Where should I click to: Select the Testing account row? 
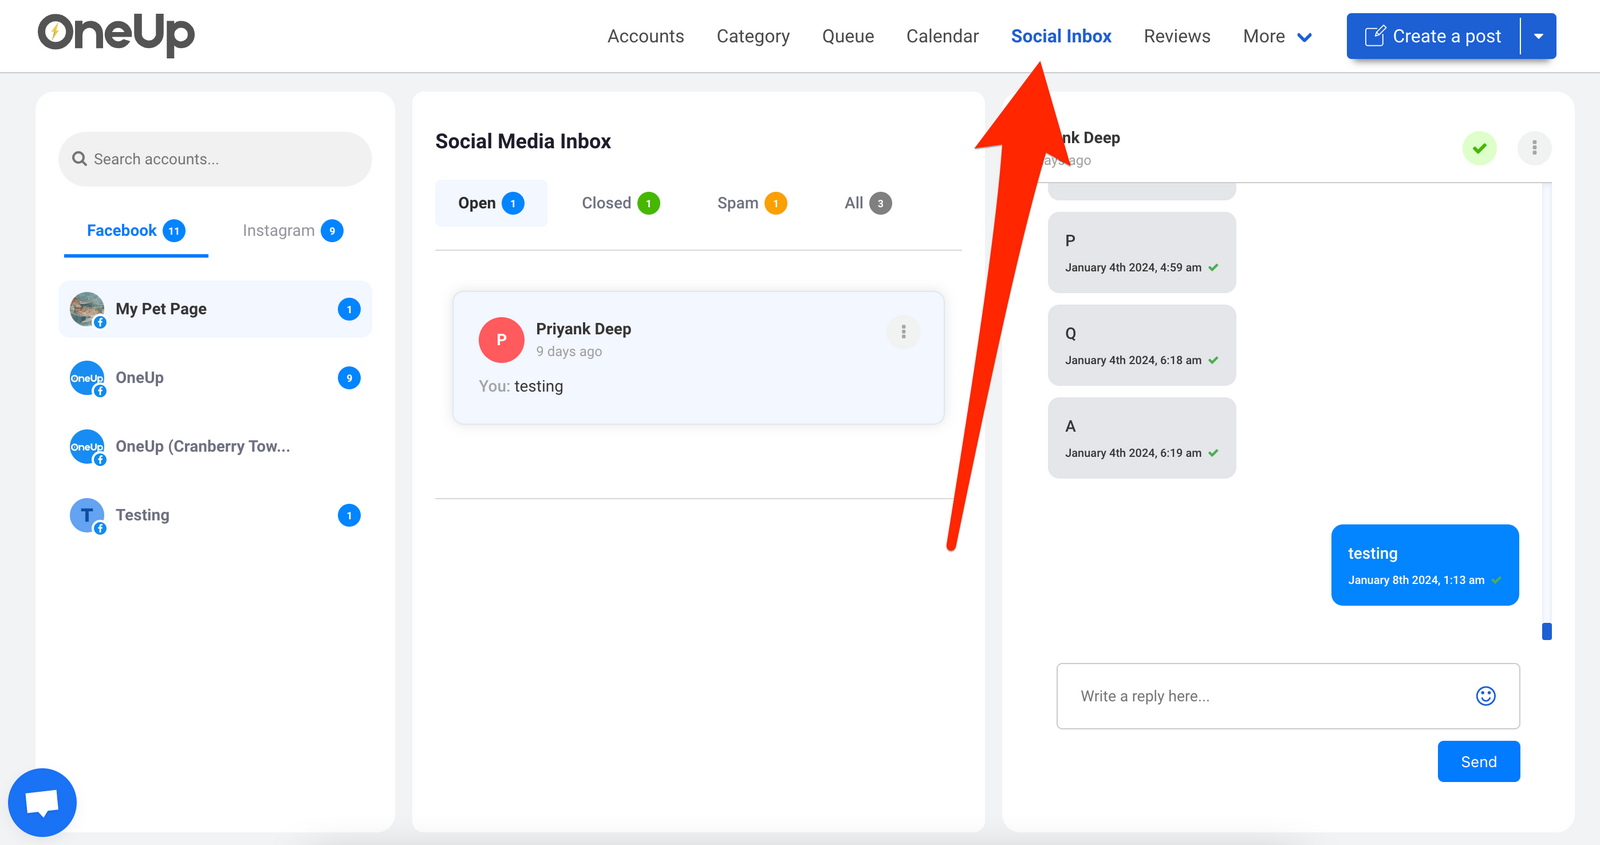(215, 515)
